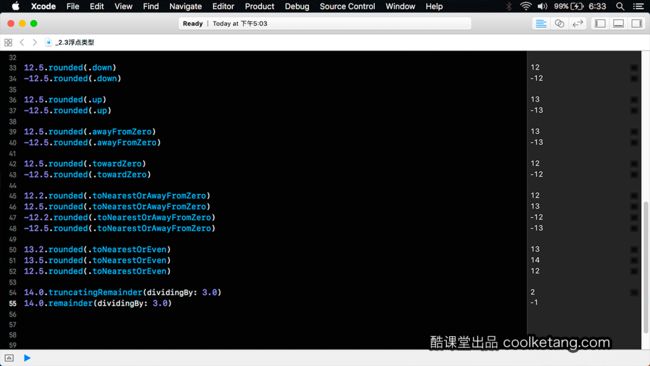The image size is (650, 366).
Task: Open the Find menu
Action: pos(150,6)
